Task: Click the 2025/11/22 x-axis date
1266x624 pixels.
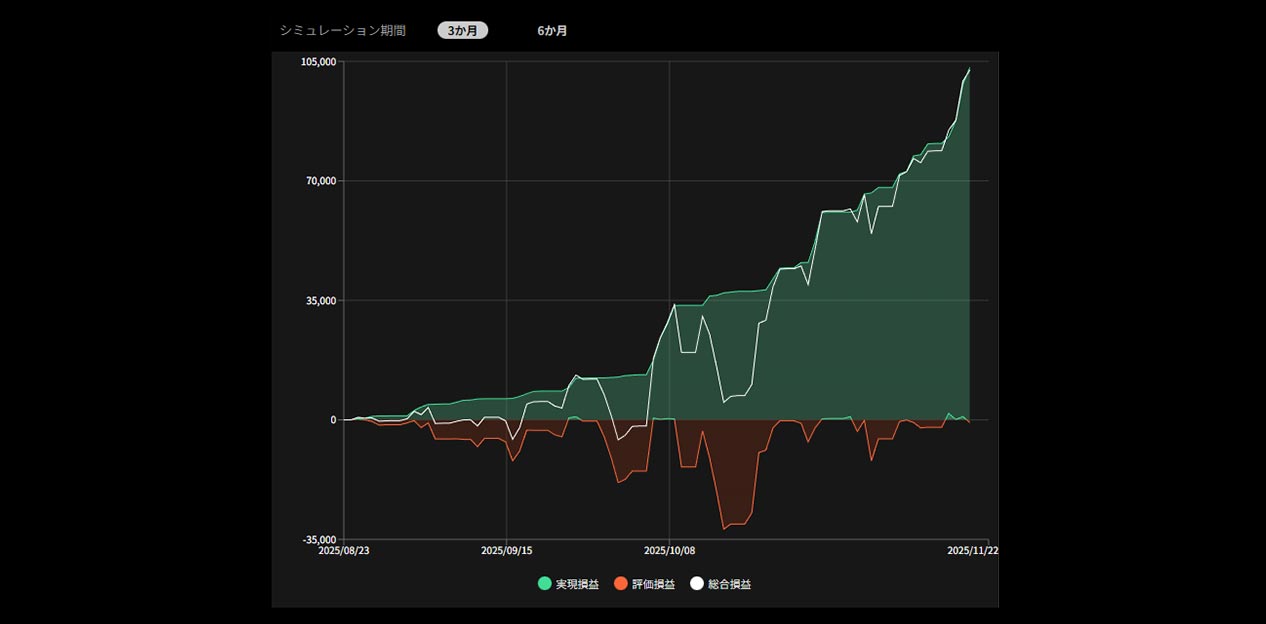Action: pos(973,550)
